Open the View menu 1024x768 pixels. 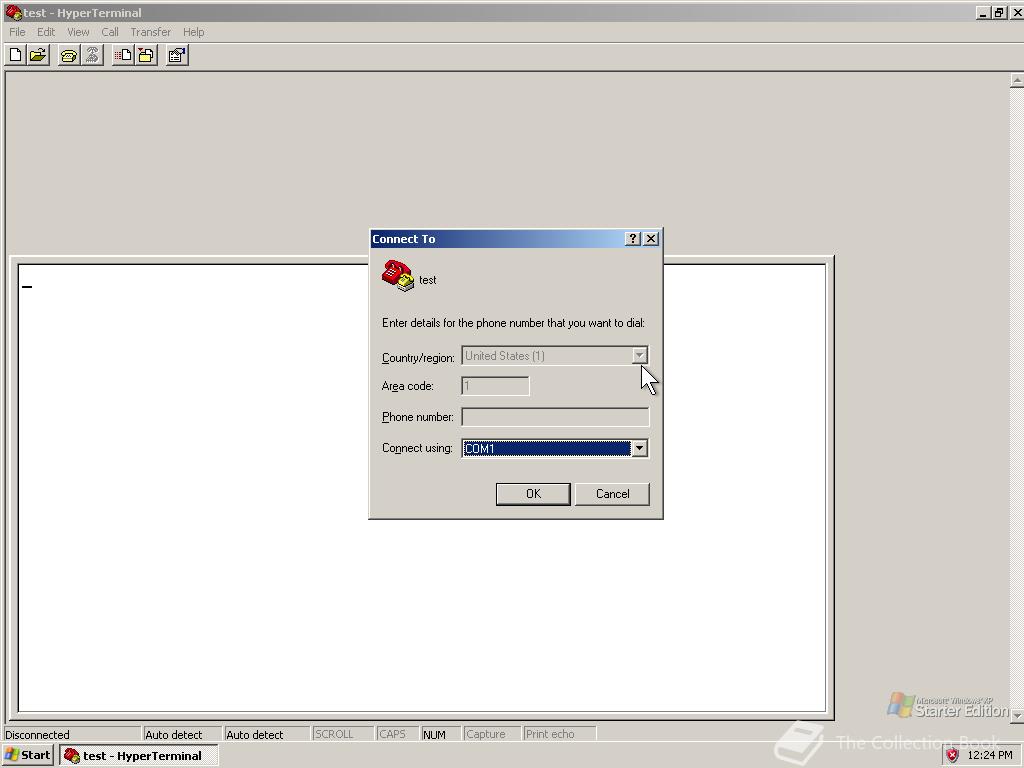point(78,32)
